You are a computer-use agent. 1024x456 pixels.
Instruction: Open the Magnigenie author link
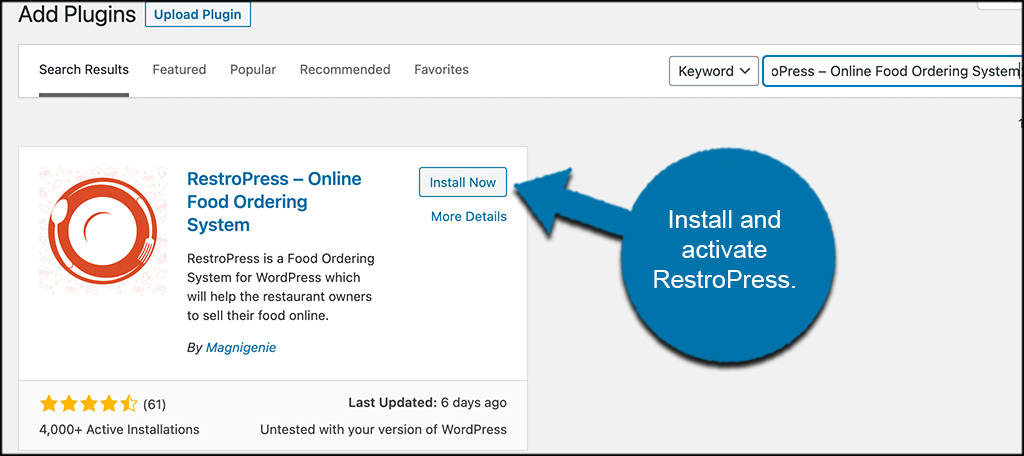coord(241,348)
